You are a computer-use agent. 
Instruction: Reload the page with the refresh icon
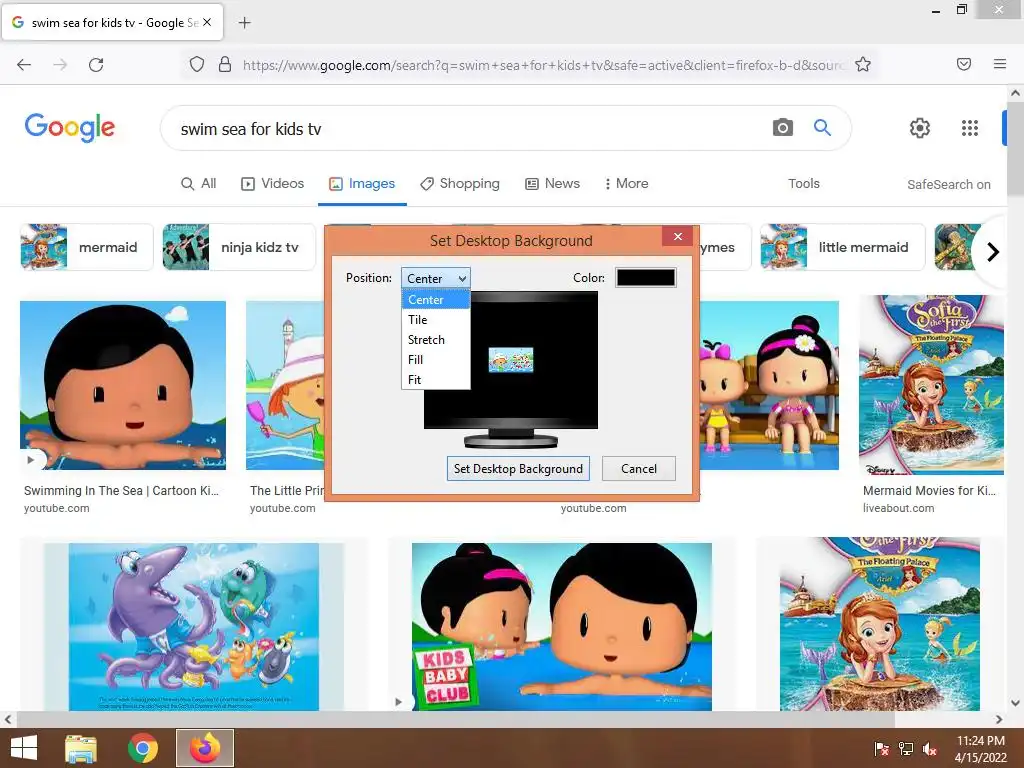pyautogui.click(x=96, y=65)
